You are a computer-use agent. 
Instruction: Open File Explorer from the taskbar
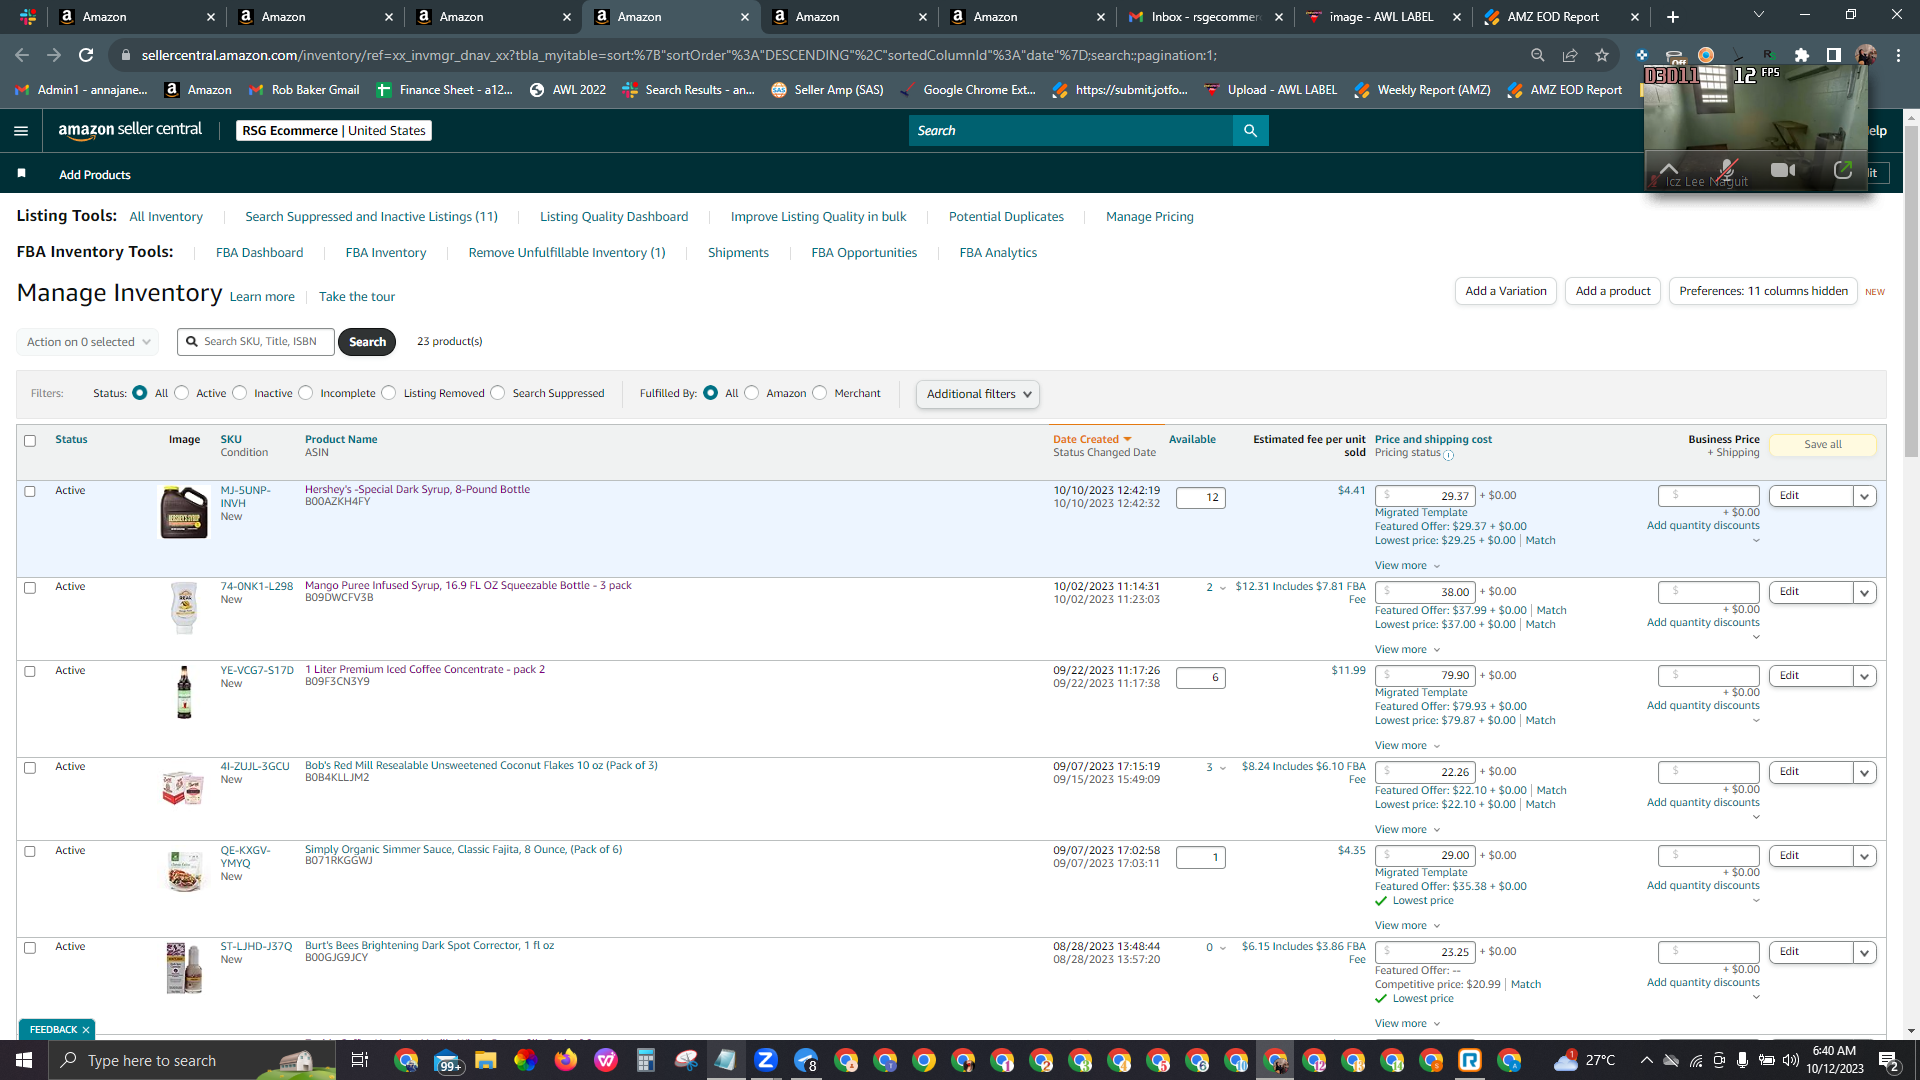click(486, 1060)
